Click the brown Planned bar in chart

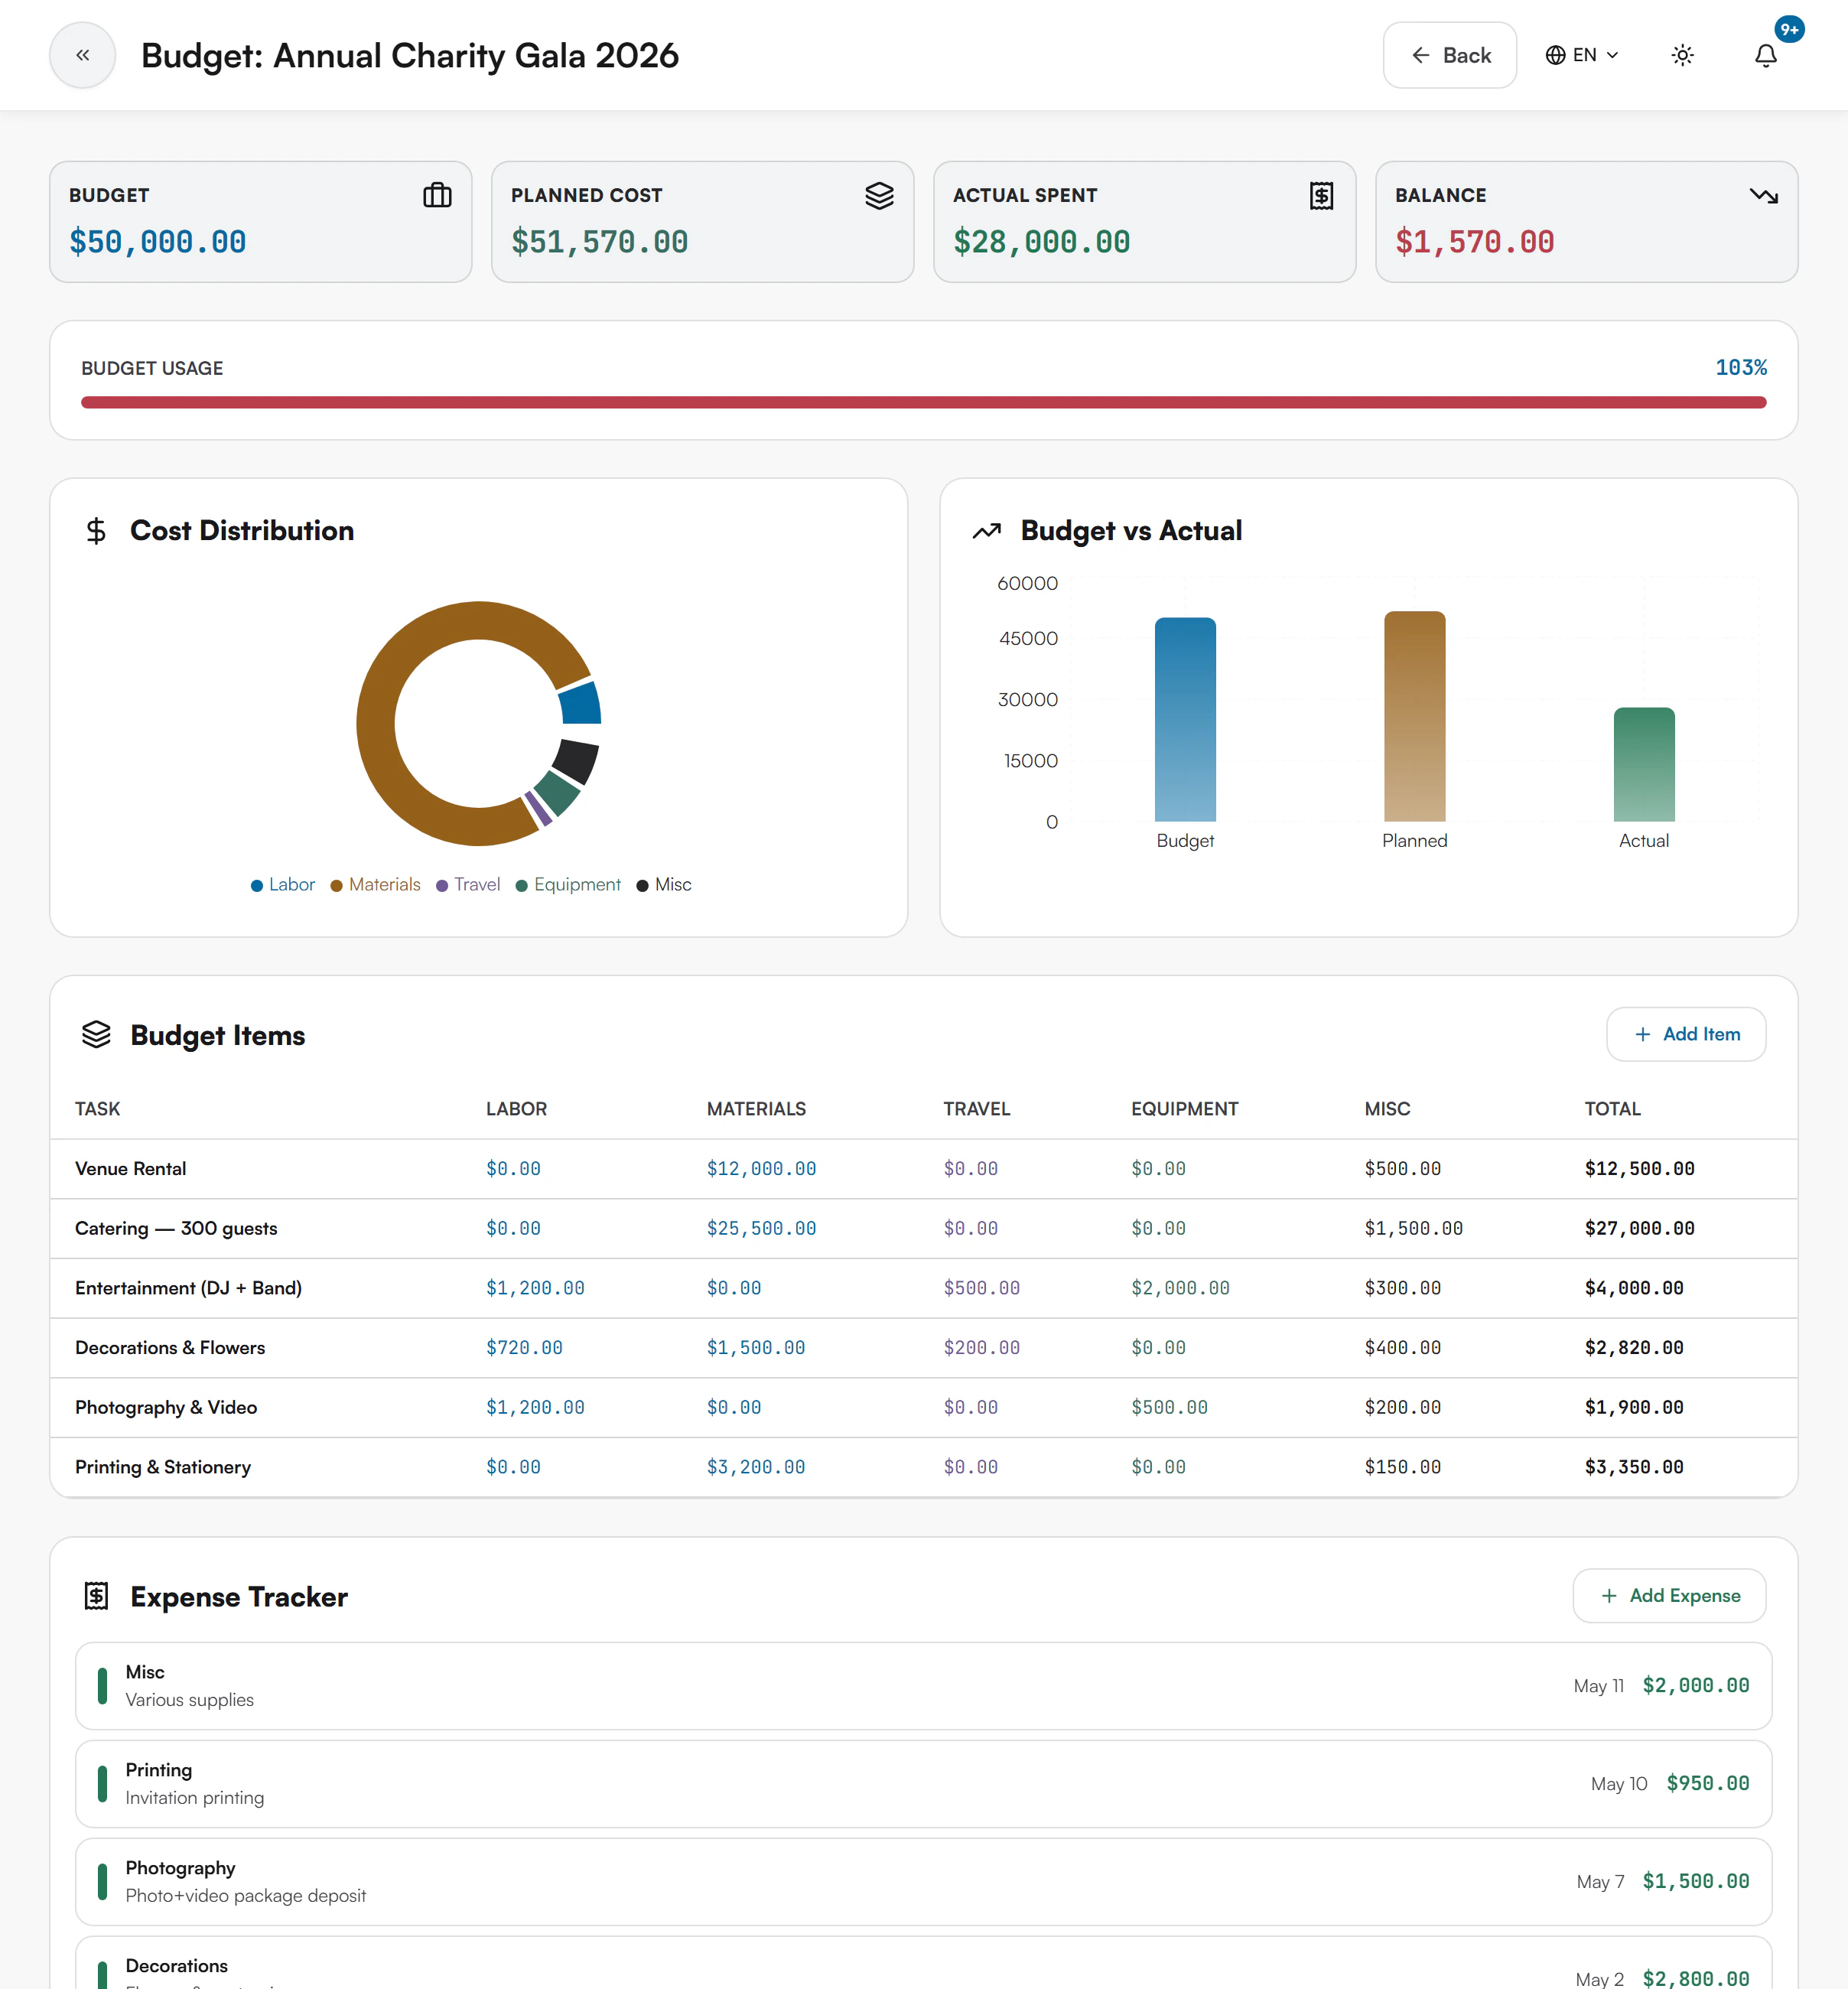point(1414,716)
